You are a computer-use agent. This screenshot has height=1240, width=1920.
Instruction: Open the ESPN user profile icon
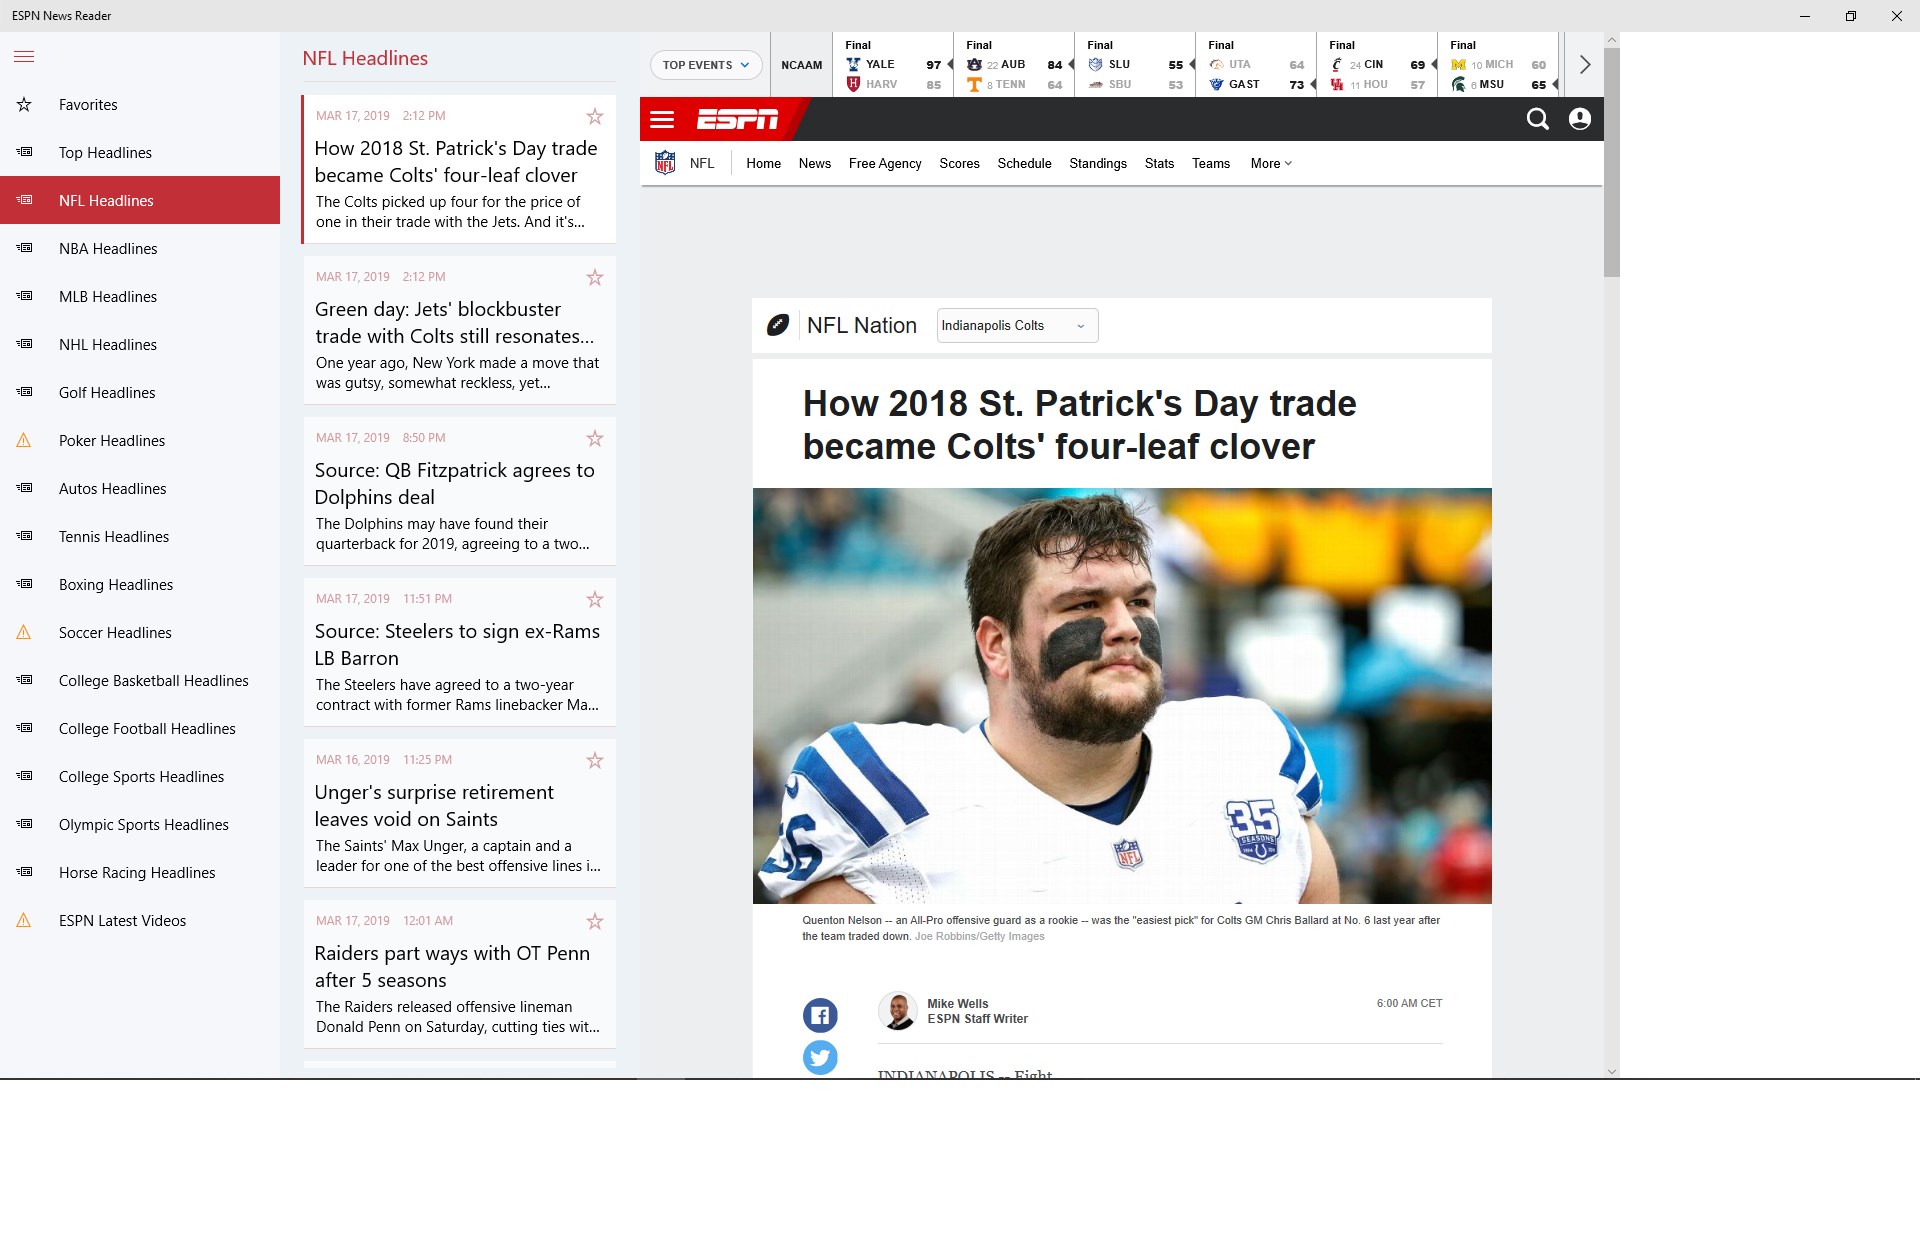[1580, 119]
